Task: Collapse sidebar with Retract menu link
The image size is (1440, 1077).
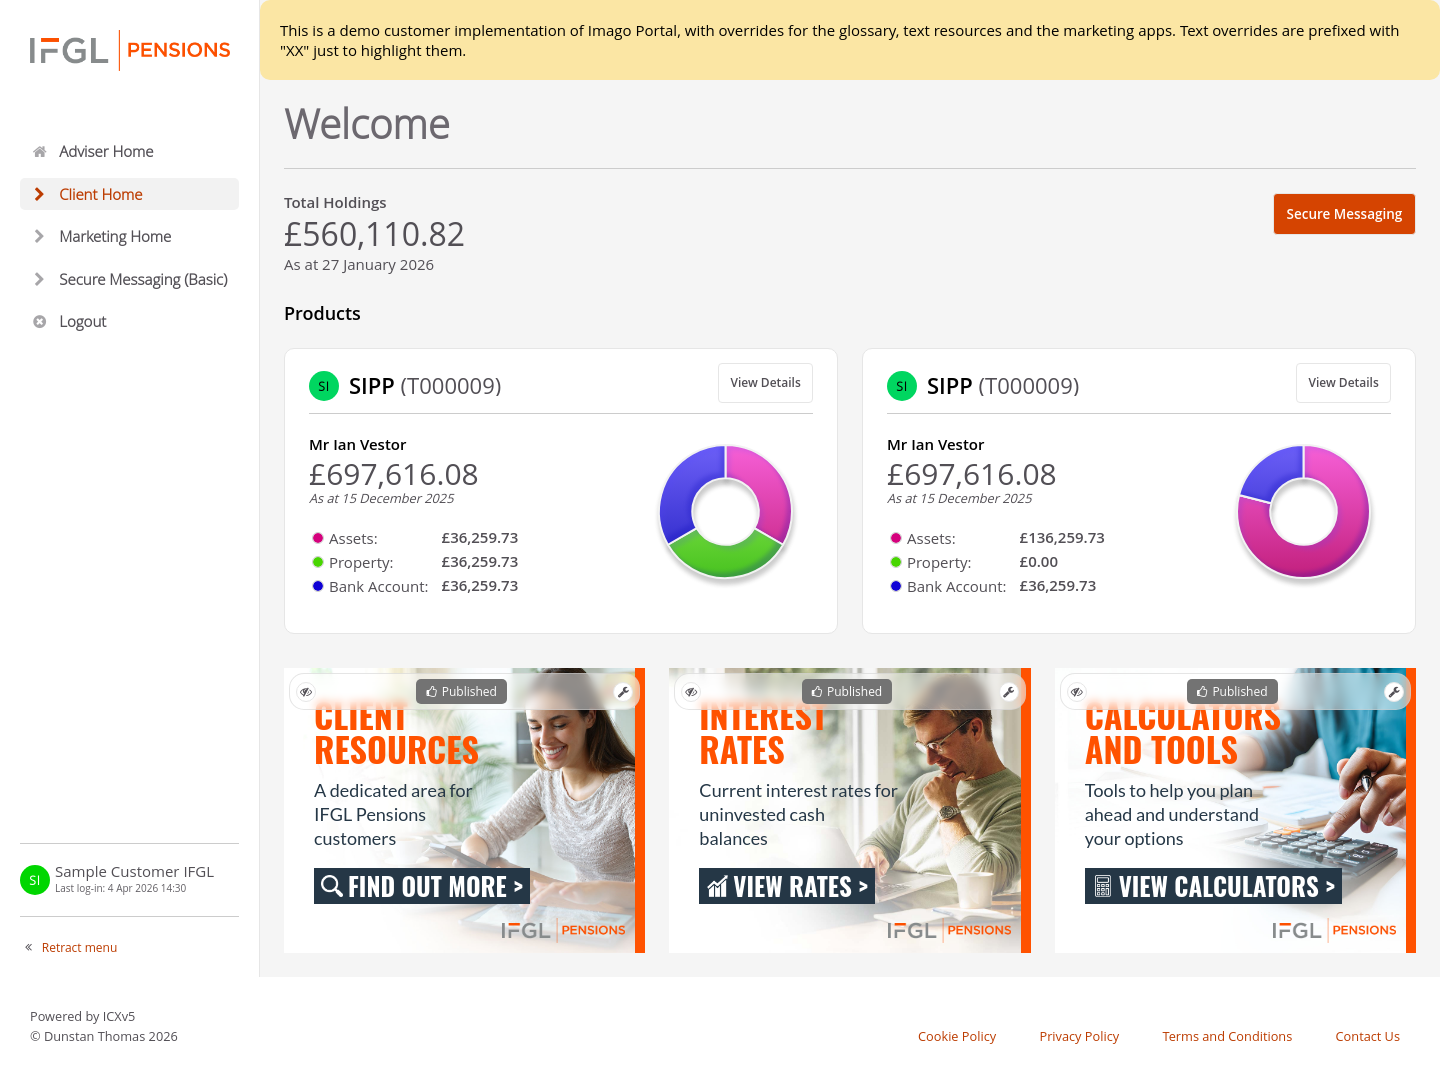Action: click(x=79, y=947)
